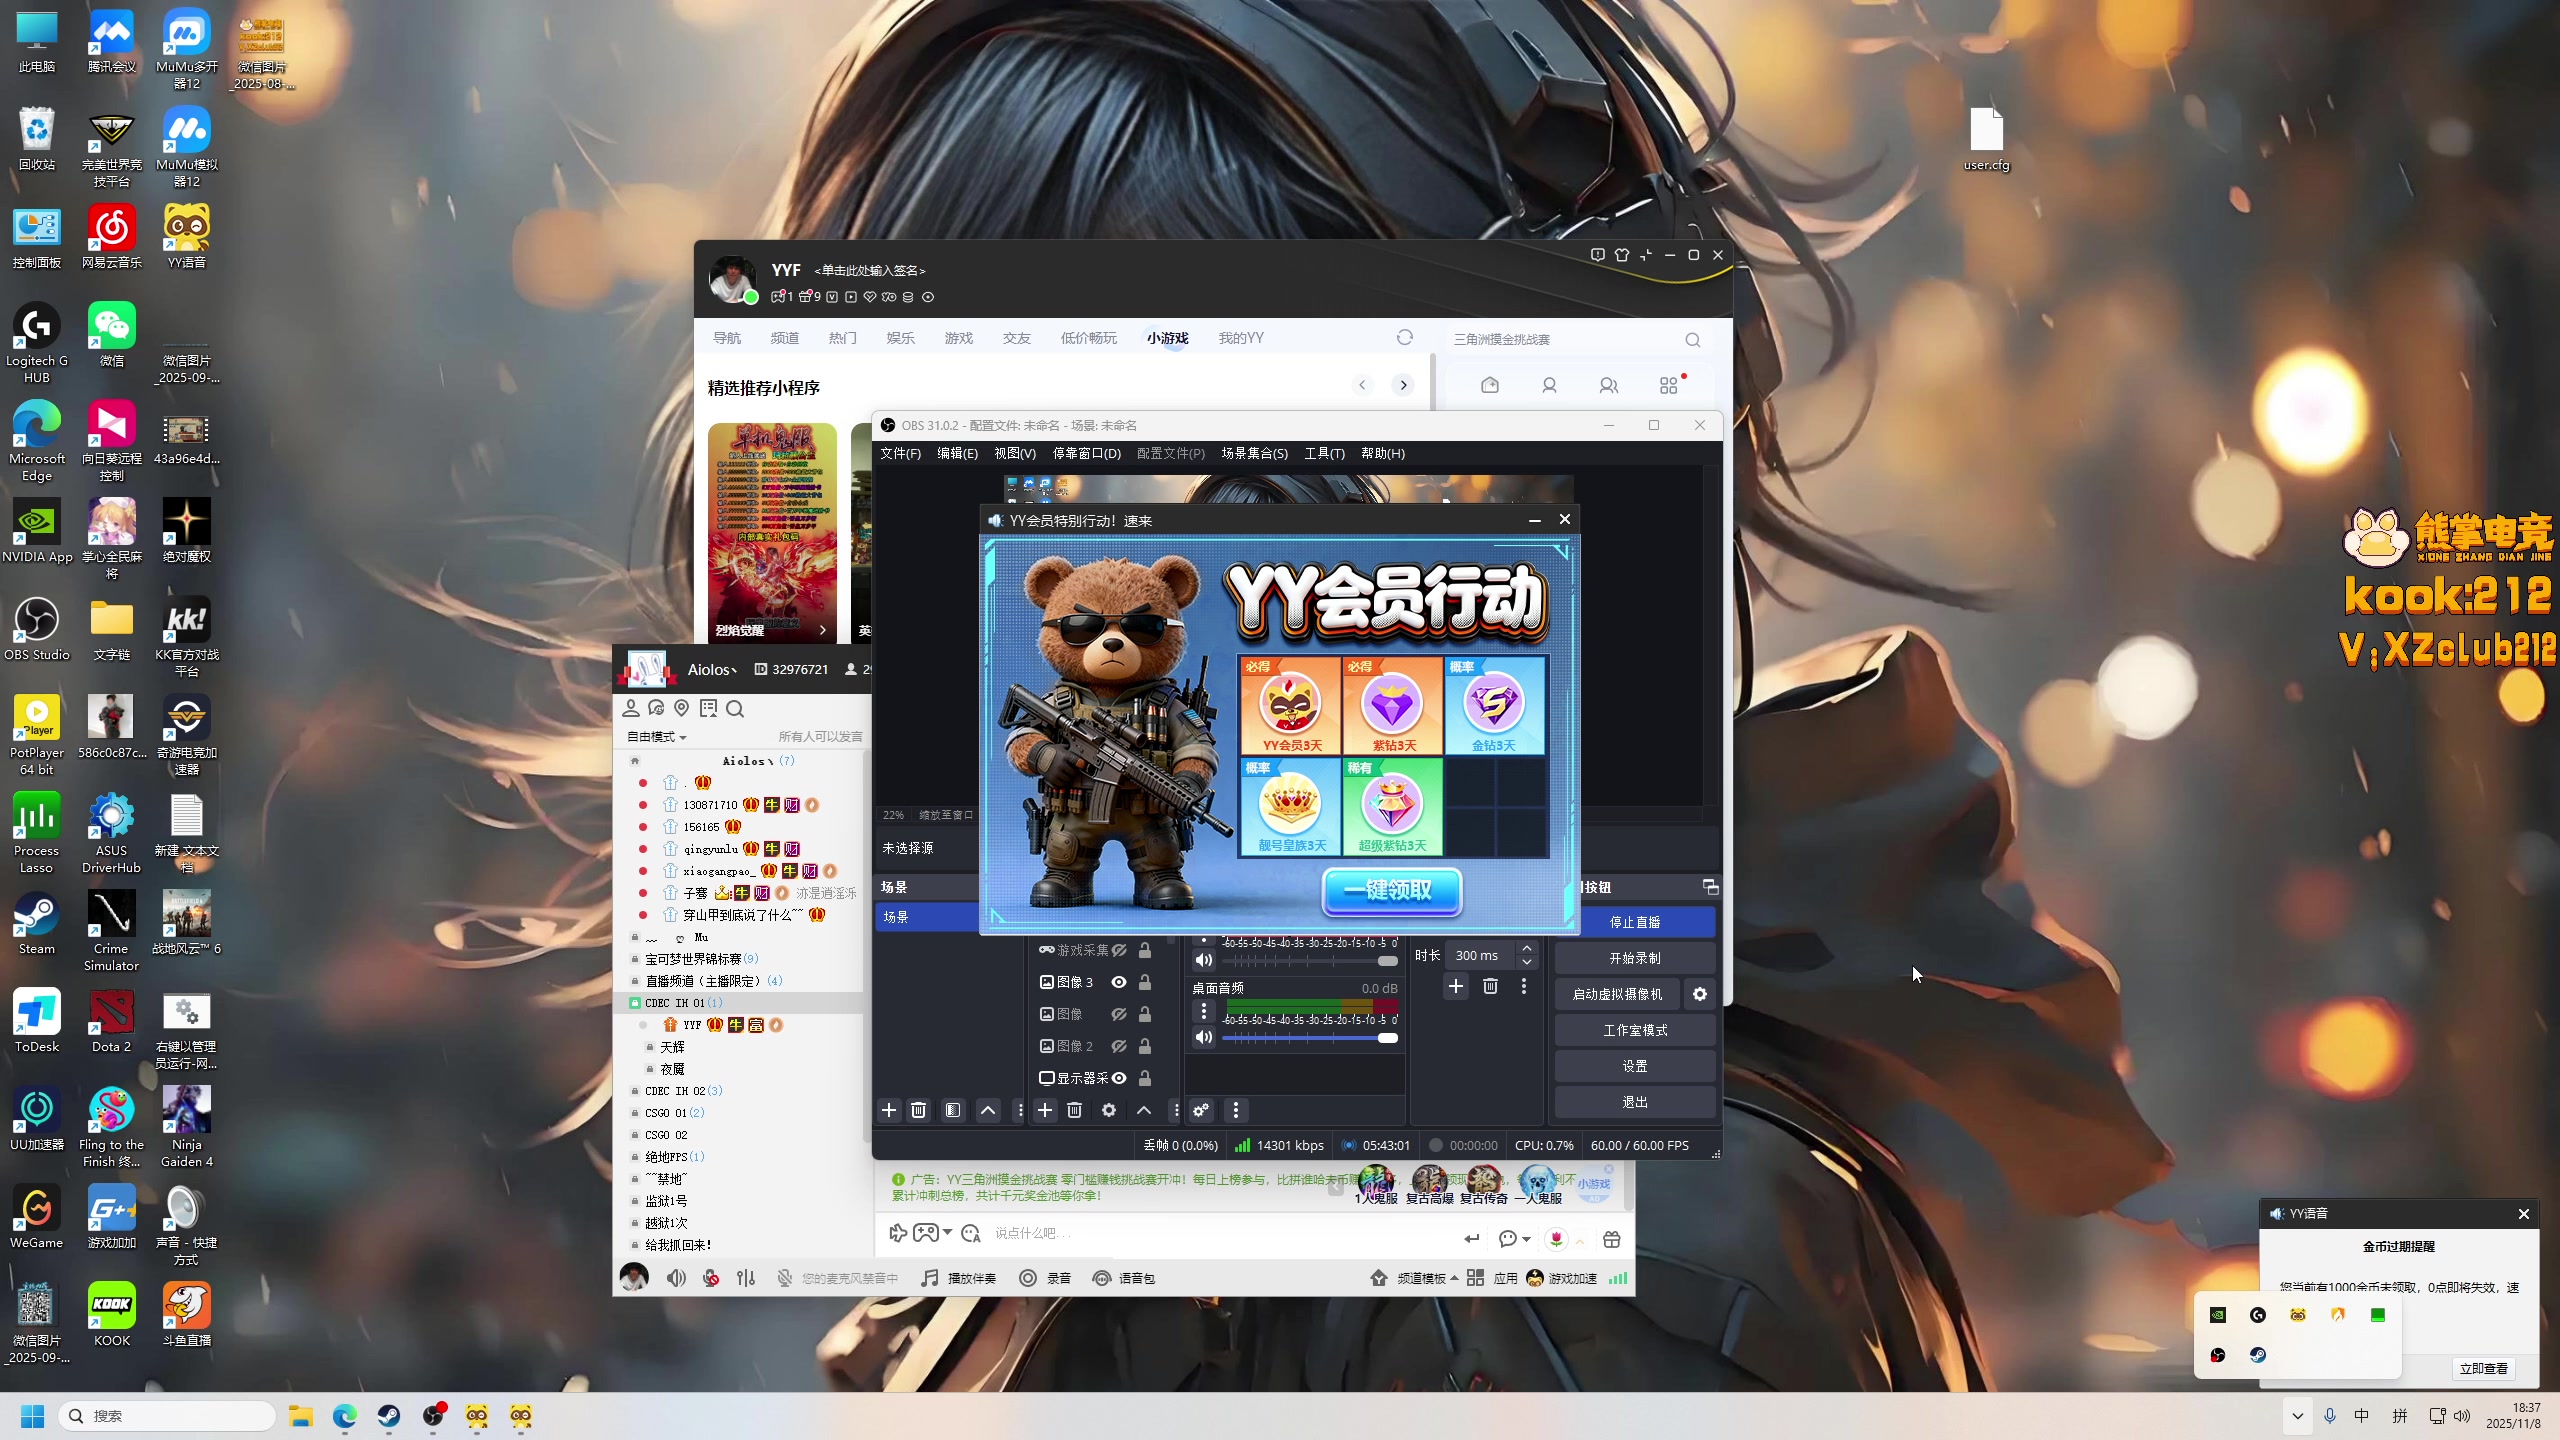Open emoji picker in YY chat input
The image size is (2560, 1440).
click(x=970, y=1233)
